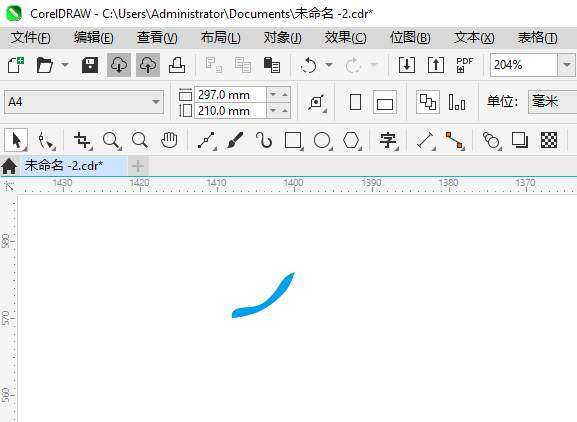This screenshot has height=422, width=577.
Task: Open the 文件(F) menu
Action: (x=31, y=38)
